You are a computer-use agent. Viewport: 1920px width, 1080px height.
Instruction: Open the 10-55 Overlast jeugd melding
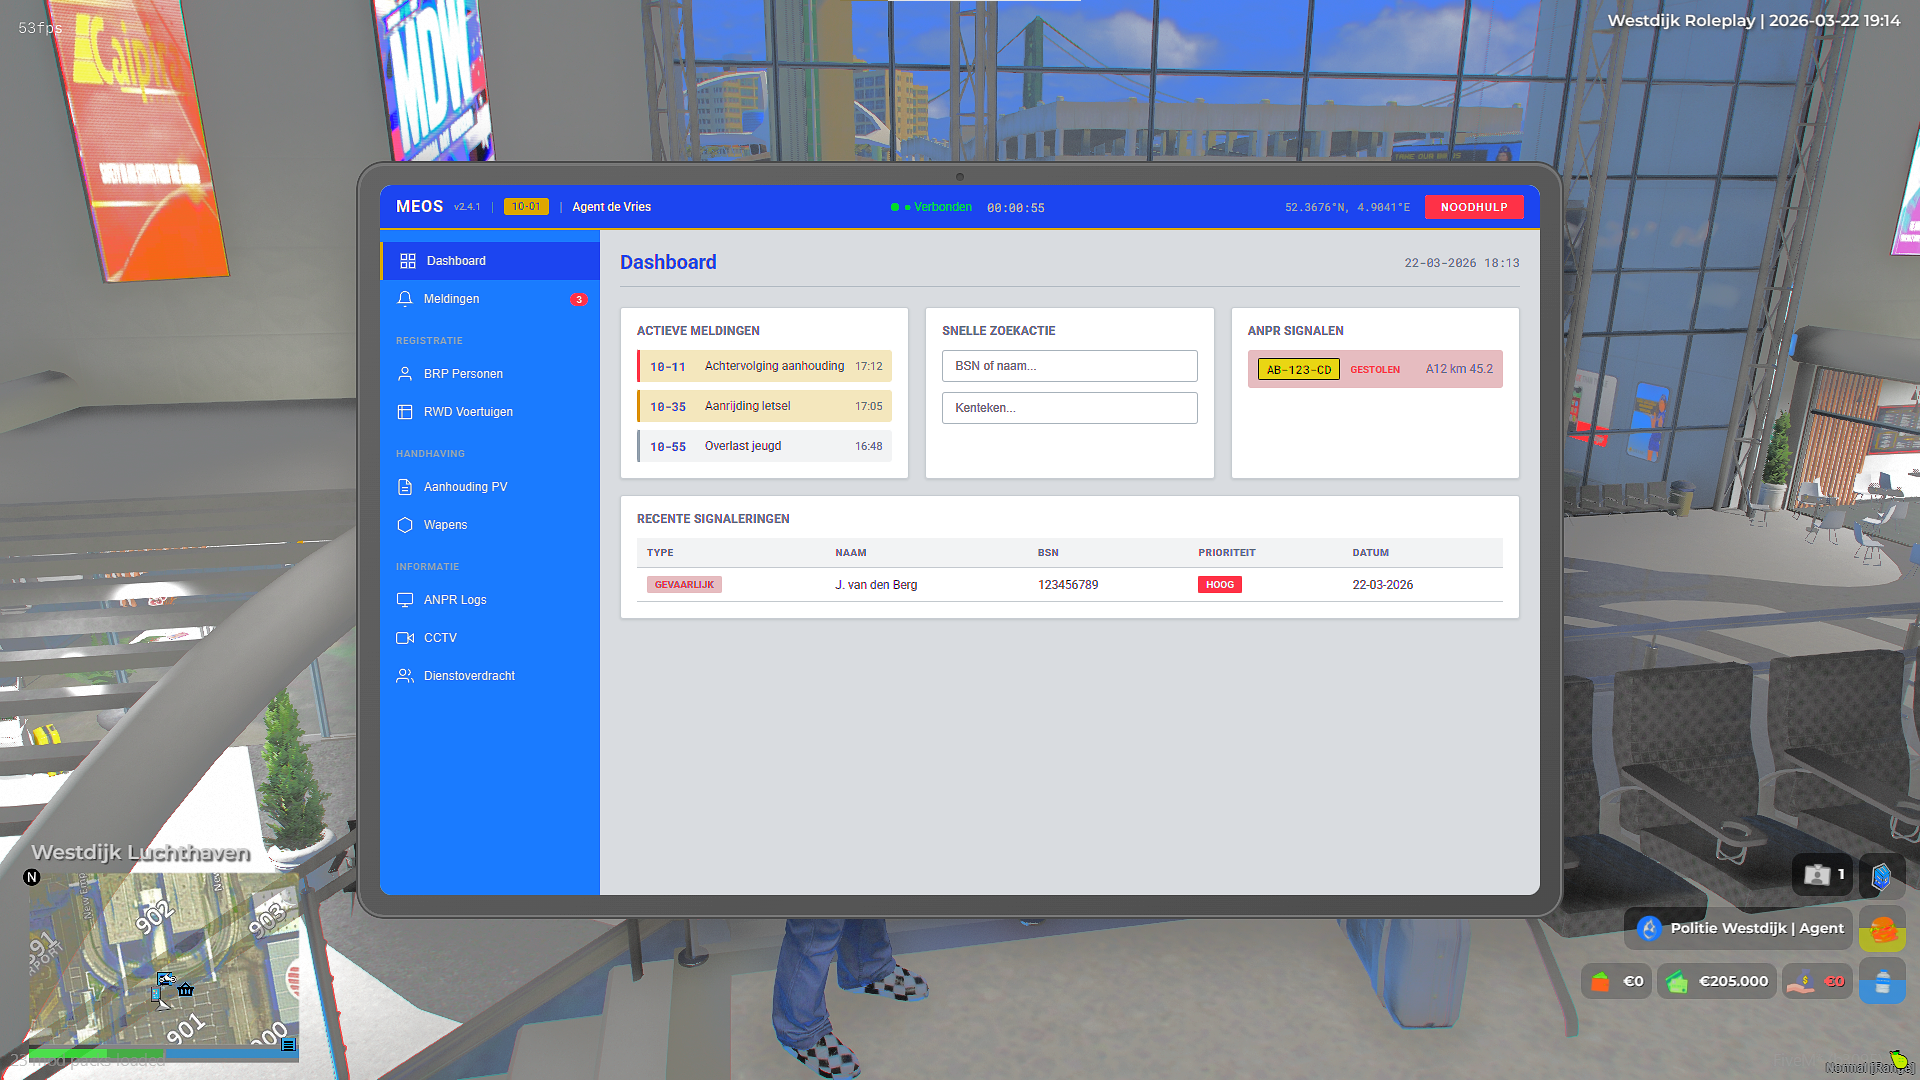[764, 446]
